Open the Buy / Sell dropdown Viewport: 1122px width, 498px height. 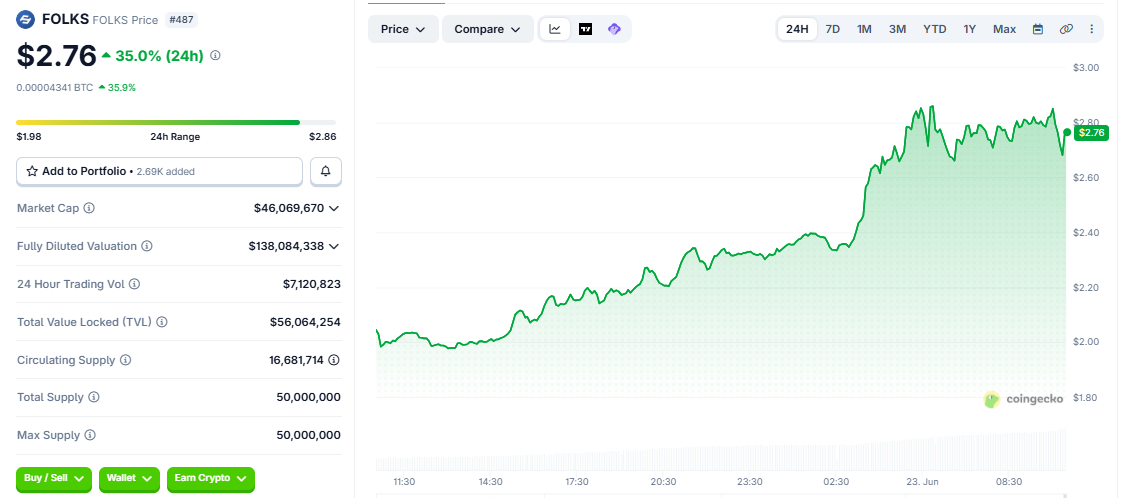pyautogui.click(x=54, y=479)
